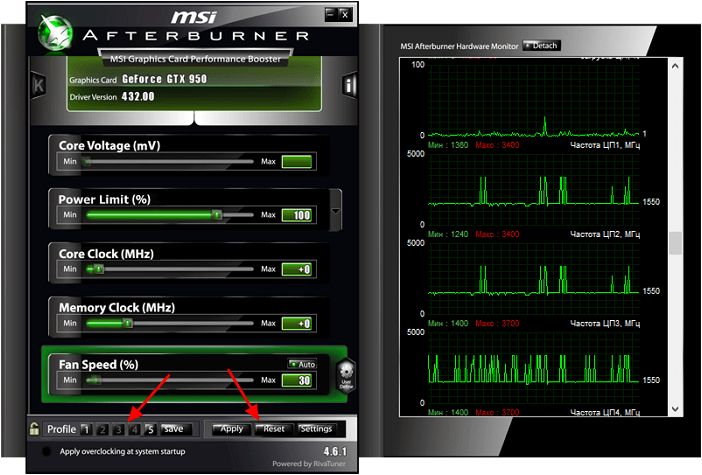Toggle the profile lock padlock icon
Viewport: 702px width, 475px height.
34,428
